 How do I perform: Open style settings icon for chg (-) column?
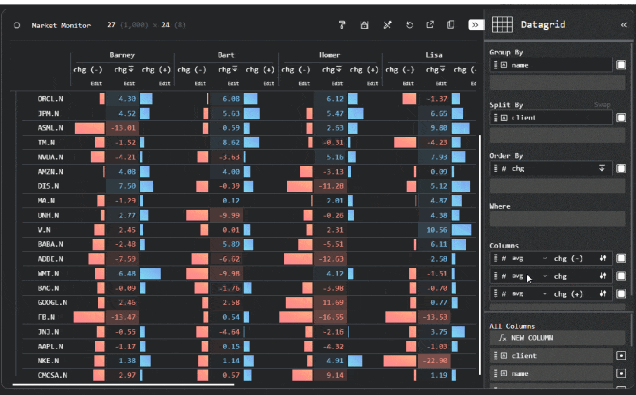[x=603, y=258]
